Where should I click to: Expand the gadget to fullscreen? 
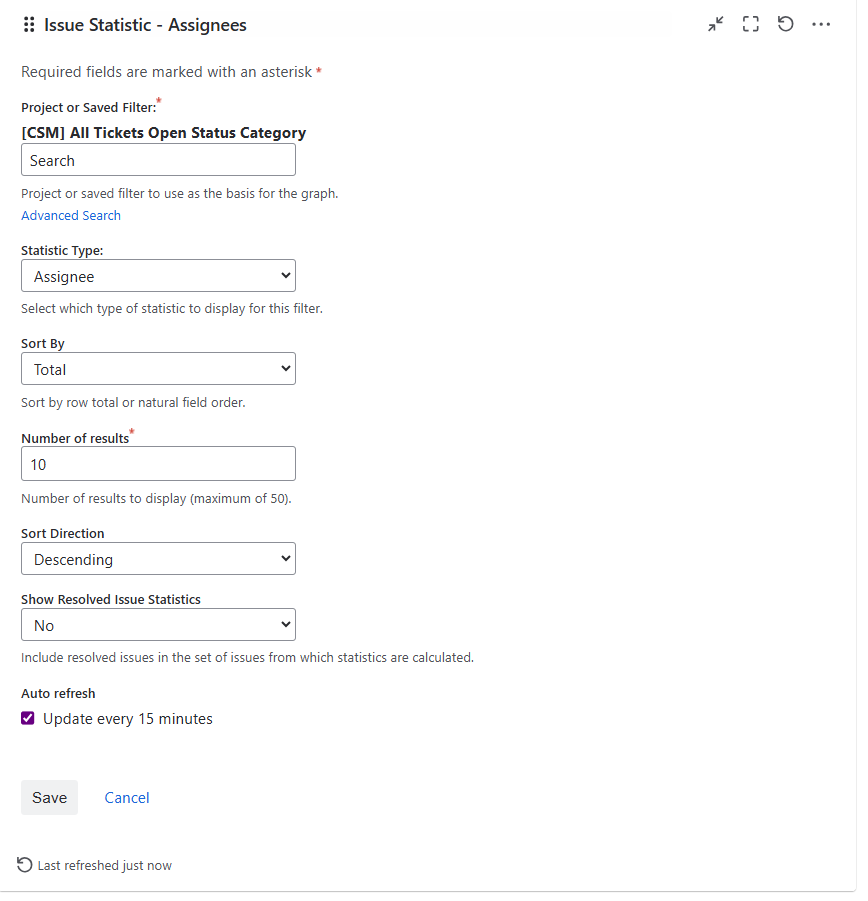click(751, 23)
